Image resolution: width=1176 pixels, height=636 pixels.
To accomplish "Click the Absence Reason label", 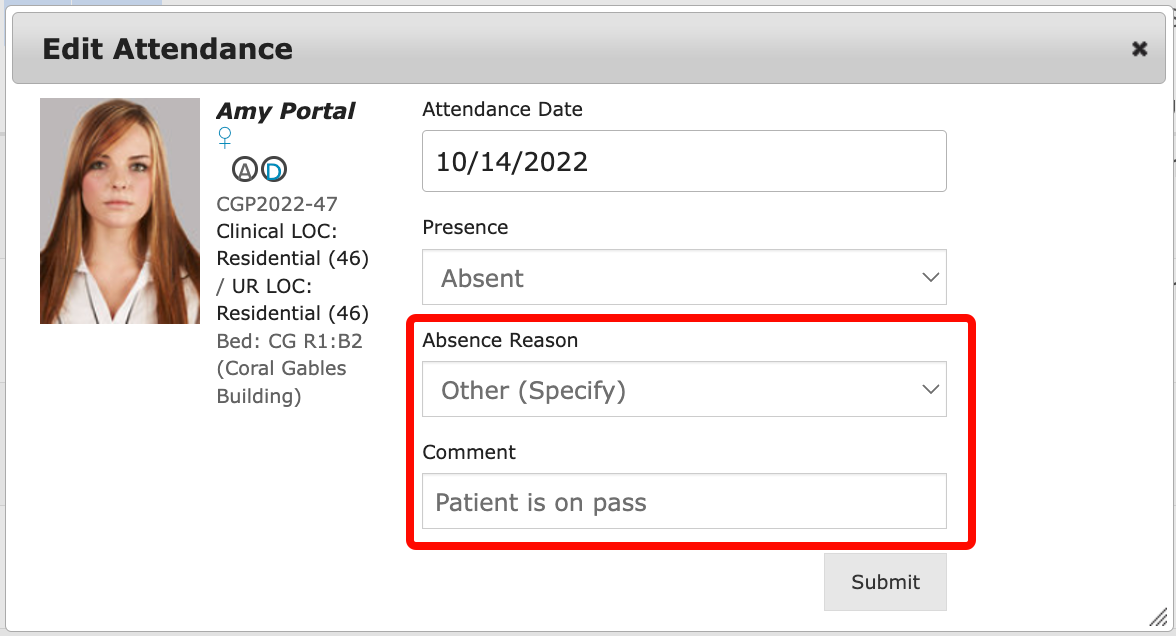I will pos(500,340).
